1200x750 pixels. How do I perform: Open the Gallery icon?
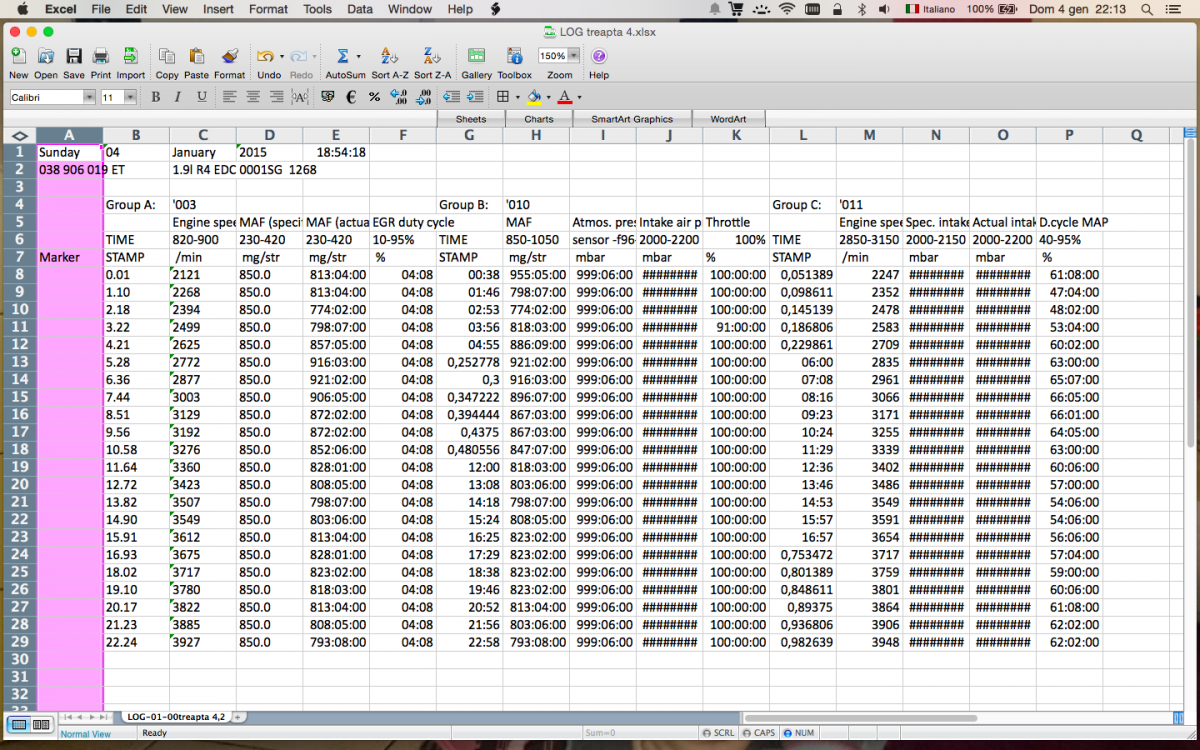(x=476, y=57)
